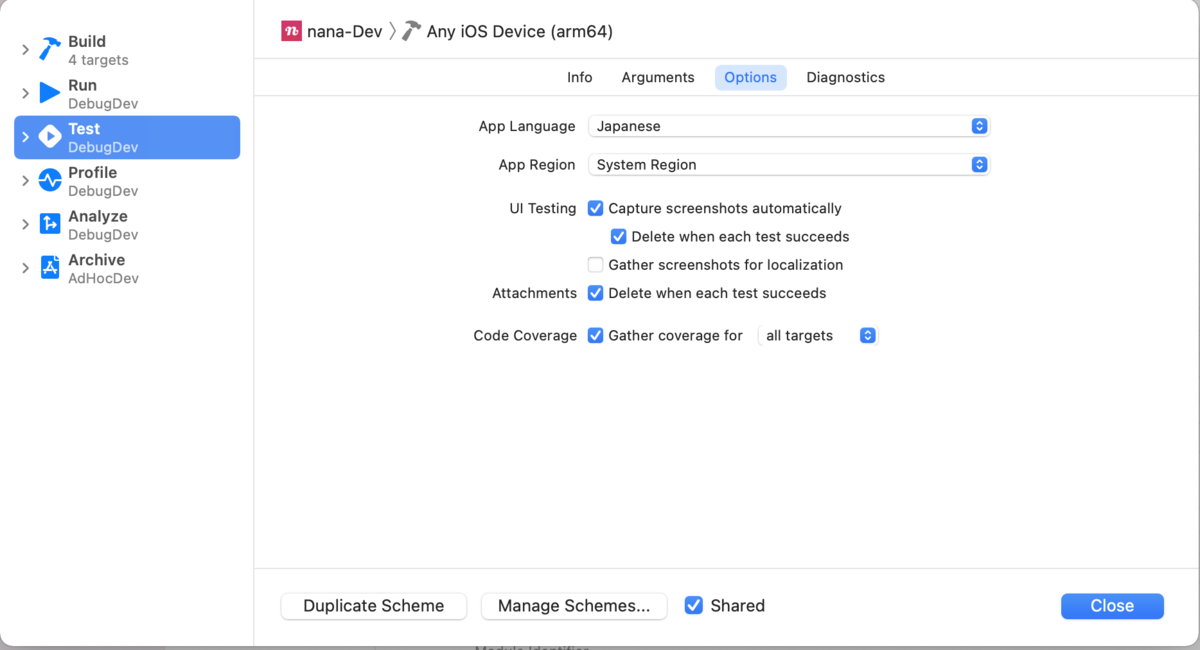Switch to the Arguments tab

[x=658, y=78]
